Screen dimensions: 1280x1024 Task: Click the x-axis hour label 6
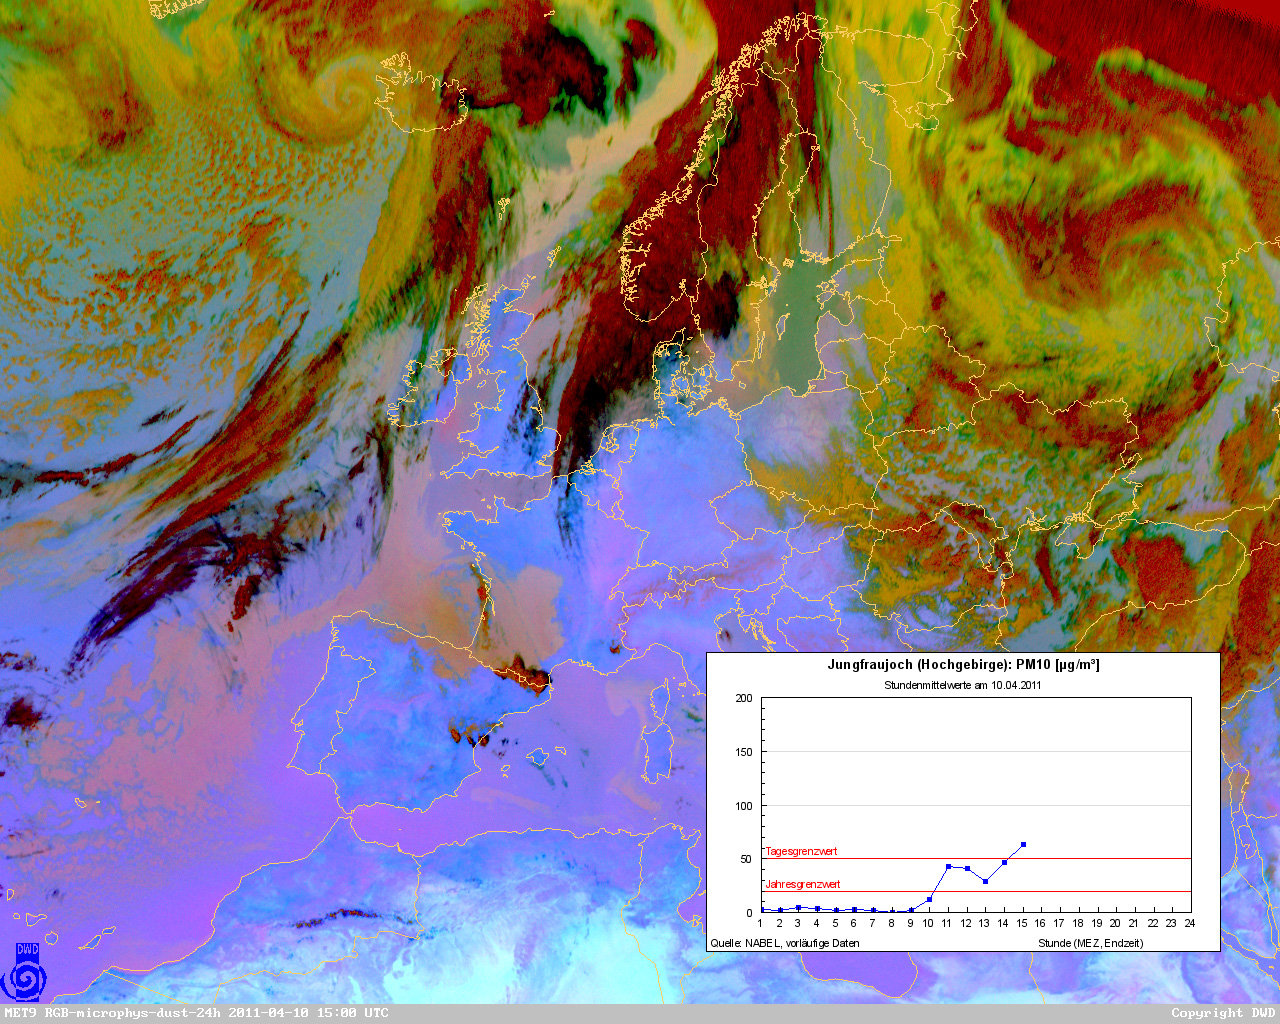pyautogui.click(x=854, y=923)
